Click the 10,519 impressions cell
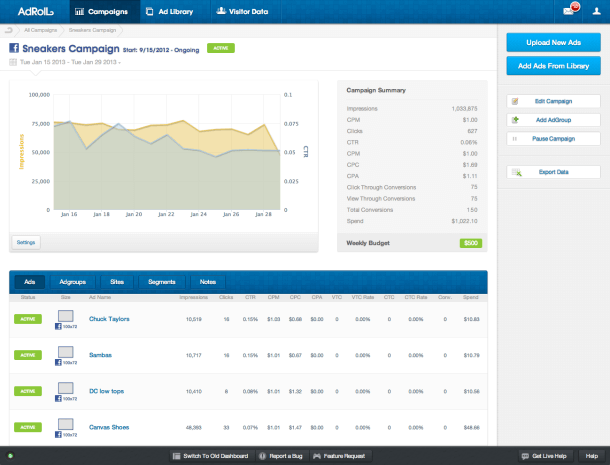This screenshot has height=465, width=610. pos(194,319)
